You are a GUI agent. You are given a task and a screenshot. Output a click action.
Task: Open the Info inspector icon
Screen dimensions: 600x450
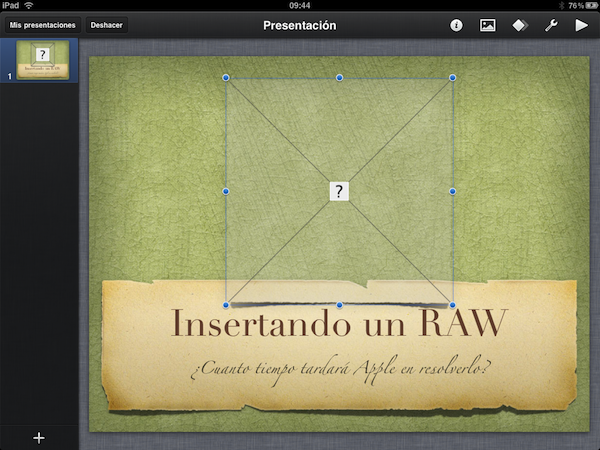point(456,25)
